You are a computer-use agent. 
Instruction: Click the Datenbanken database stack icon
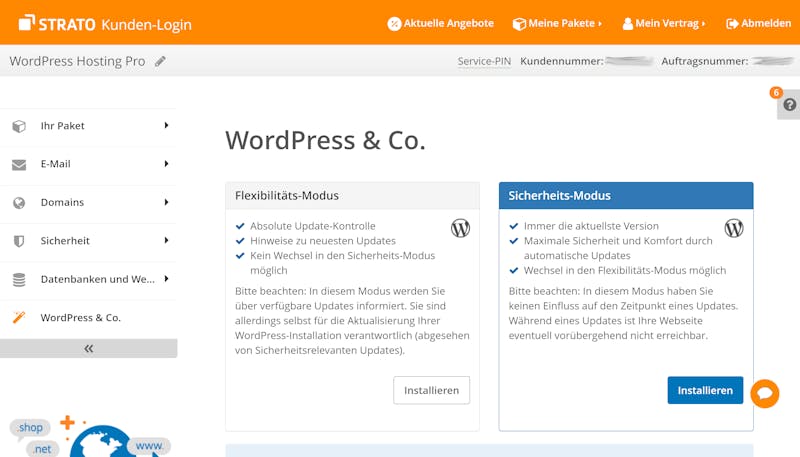[19, 280]
